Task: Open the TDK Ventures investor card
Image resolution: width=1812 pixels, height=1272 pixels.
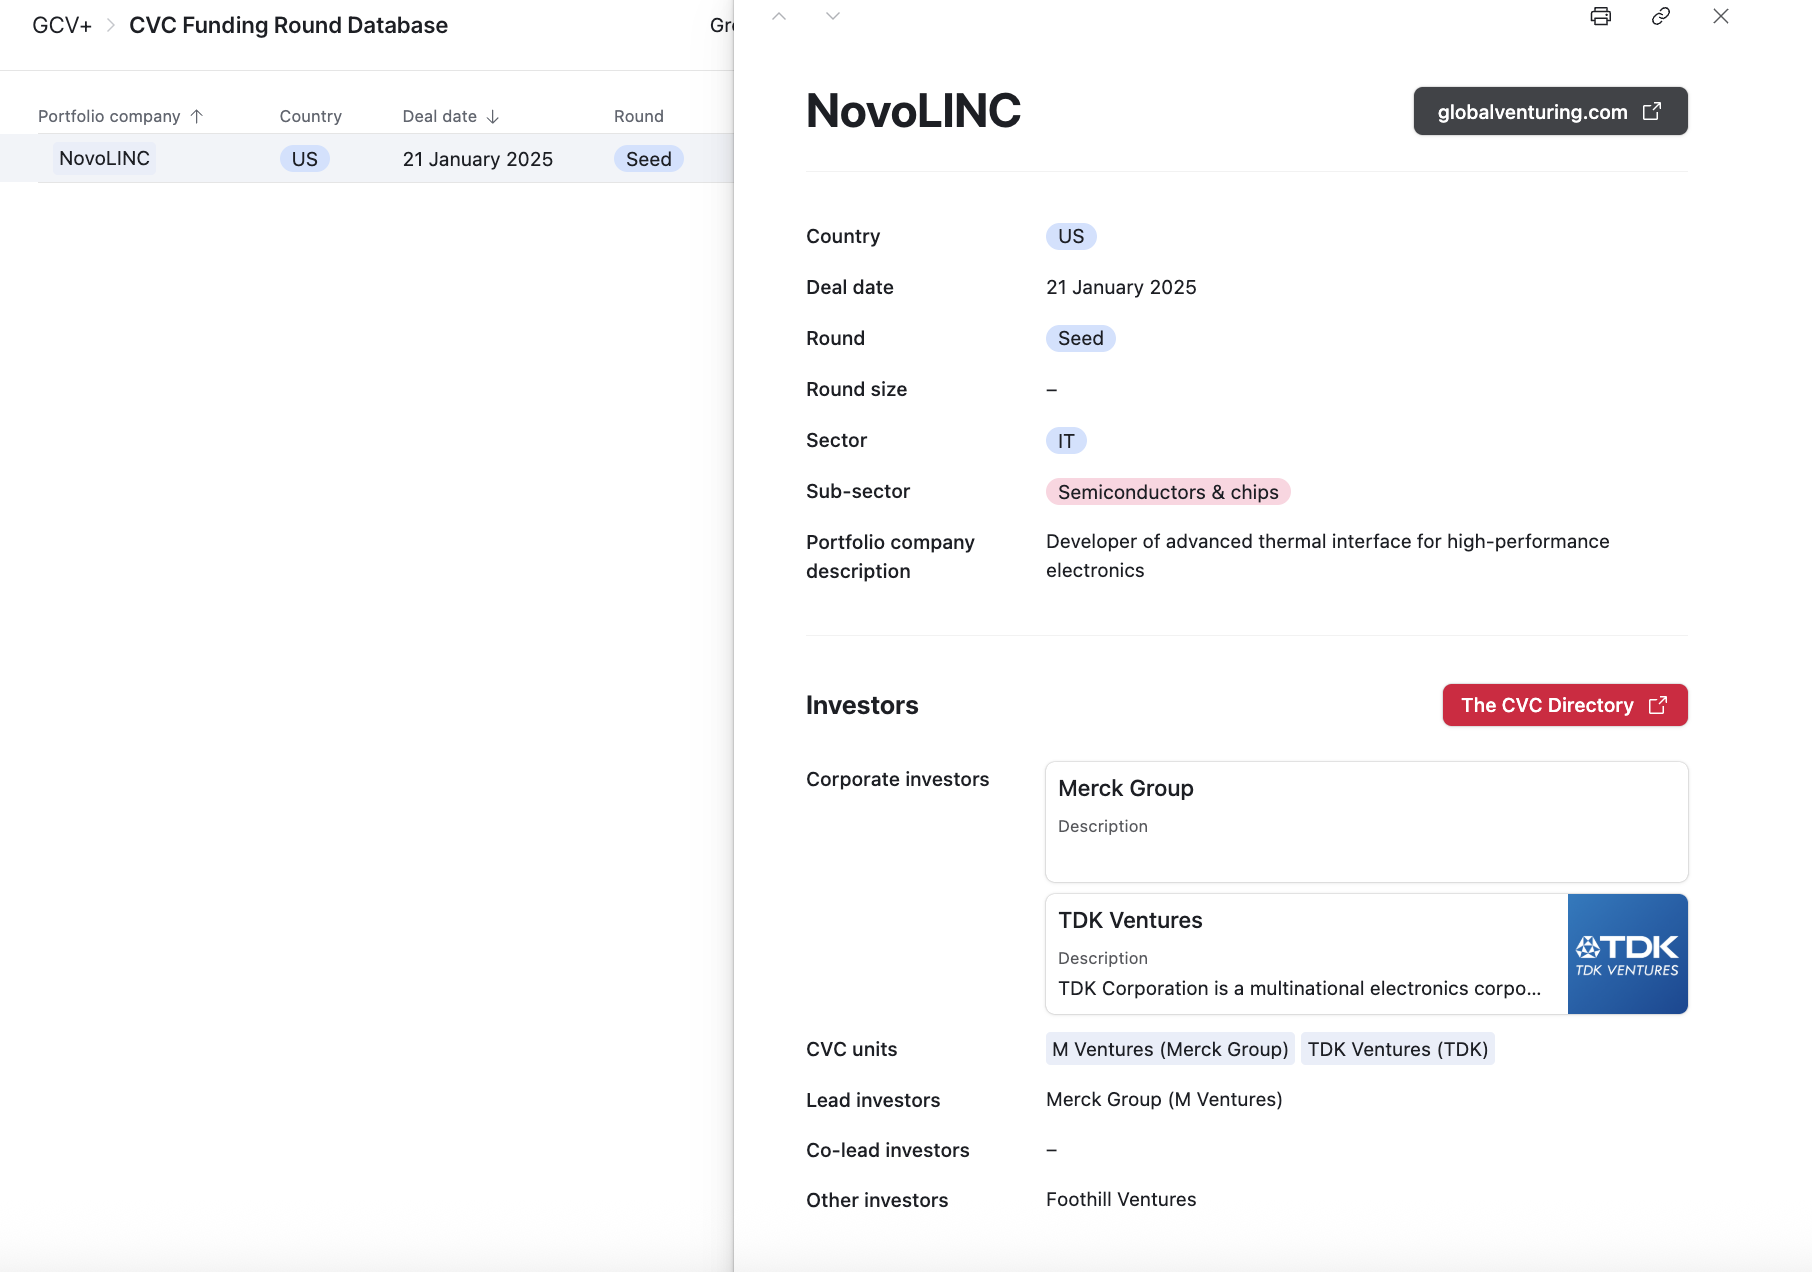Action: click(1305, 953)
